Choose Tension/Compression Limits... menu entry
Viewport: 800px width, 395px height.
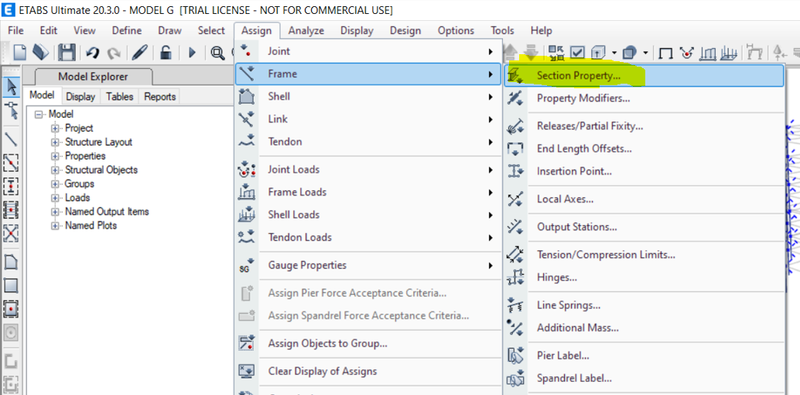(x=644, y=255)
